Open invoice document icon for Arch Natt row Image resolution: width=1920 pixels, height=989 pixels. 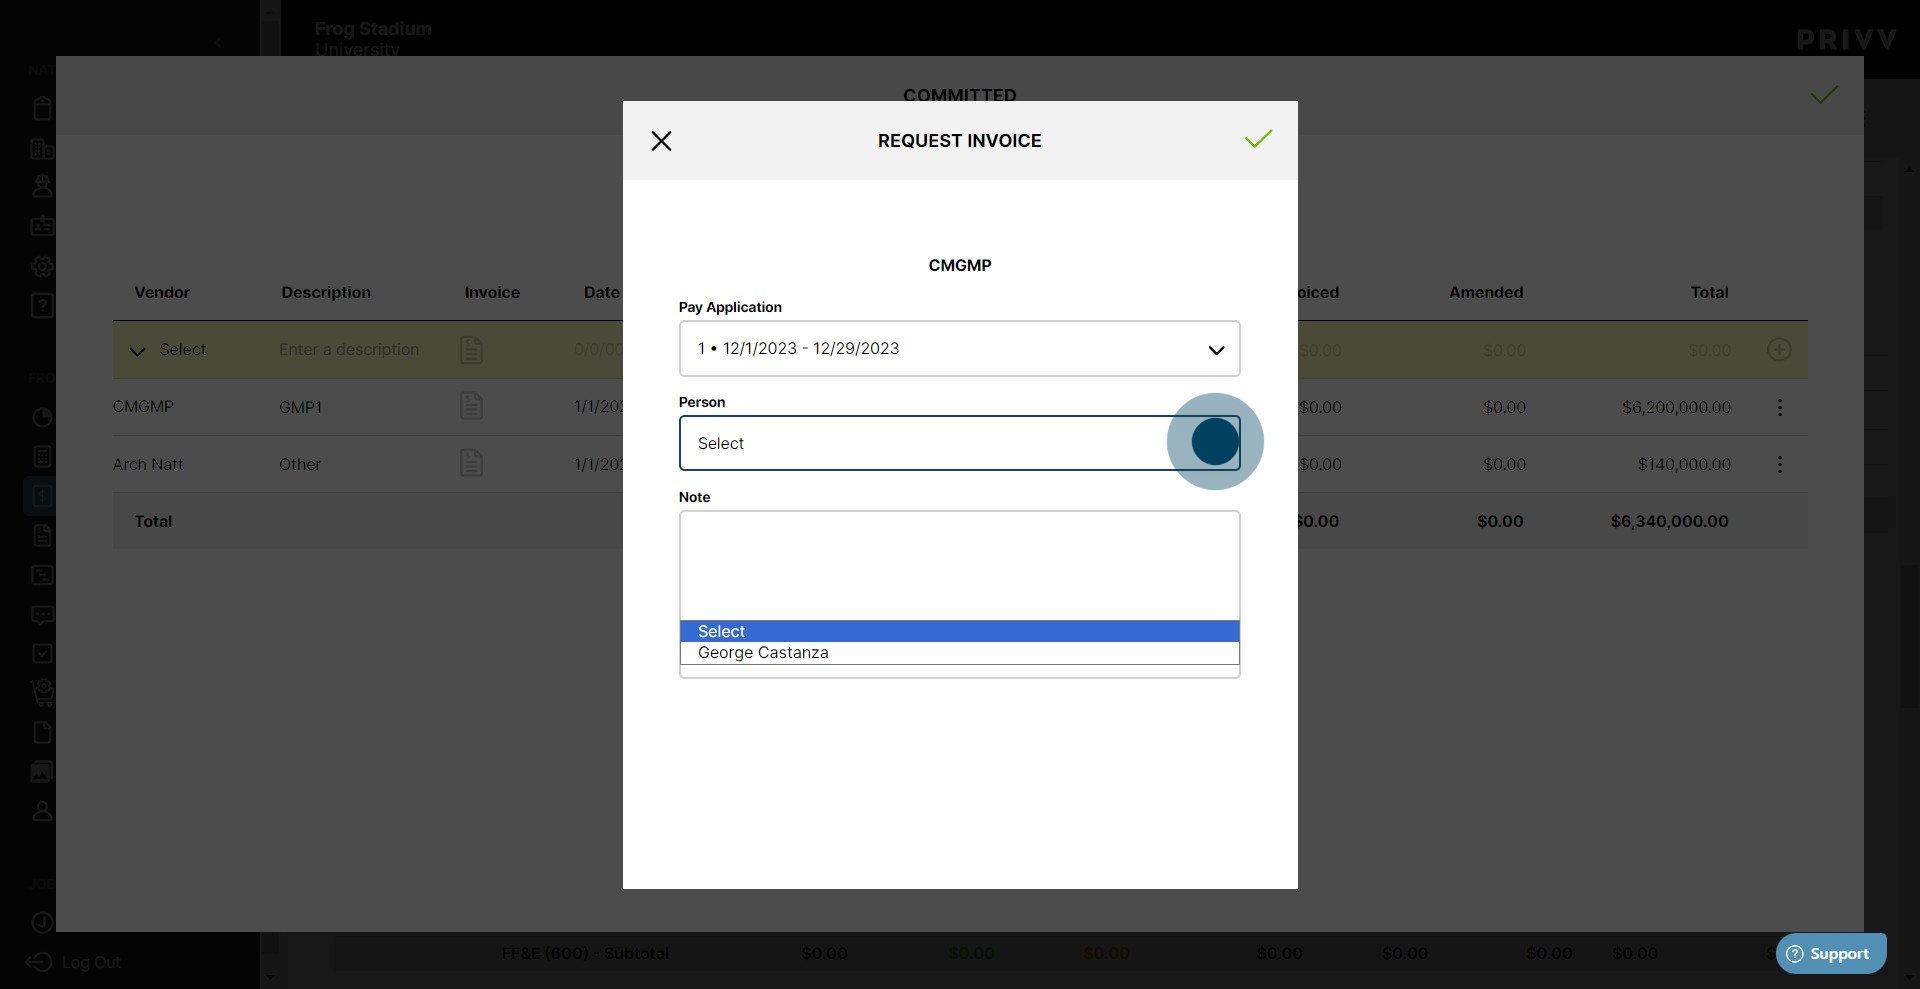(x=471, y=464)
